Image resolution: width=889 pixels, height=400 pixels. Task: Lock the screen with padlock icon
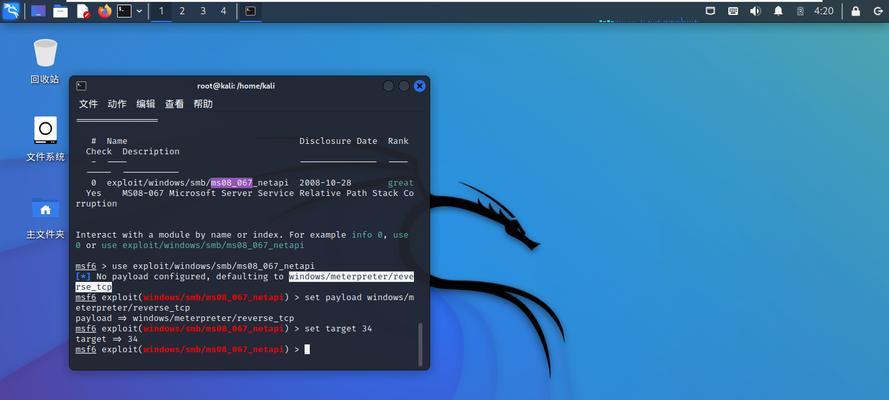pyautogui.click(x=856, y=11)
